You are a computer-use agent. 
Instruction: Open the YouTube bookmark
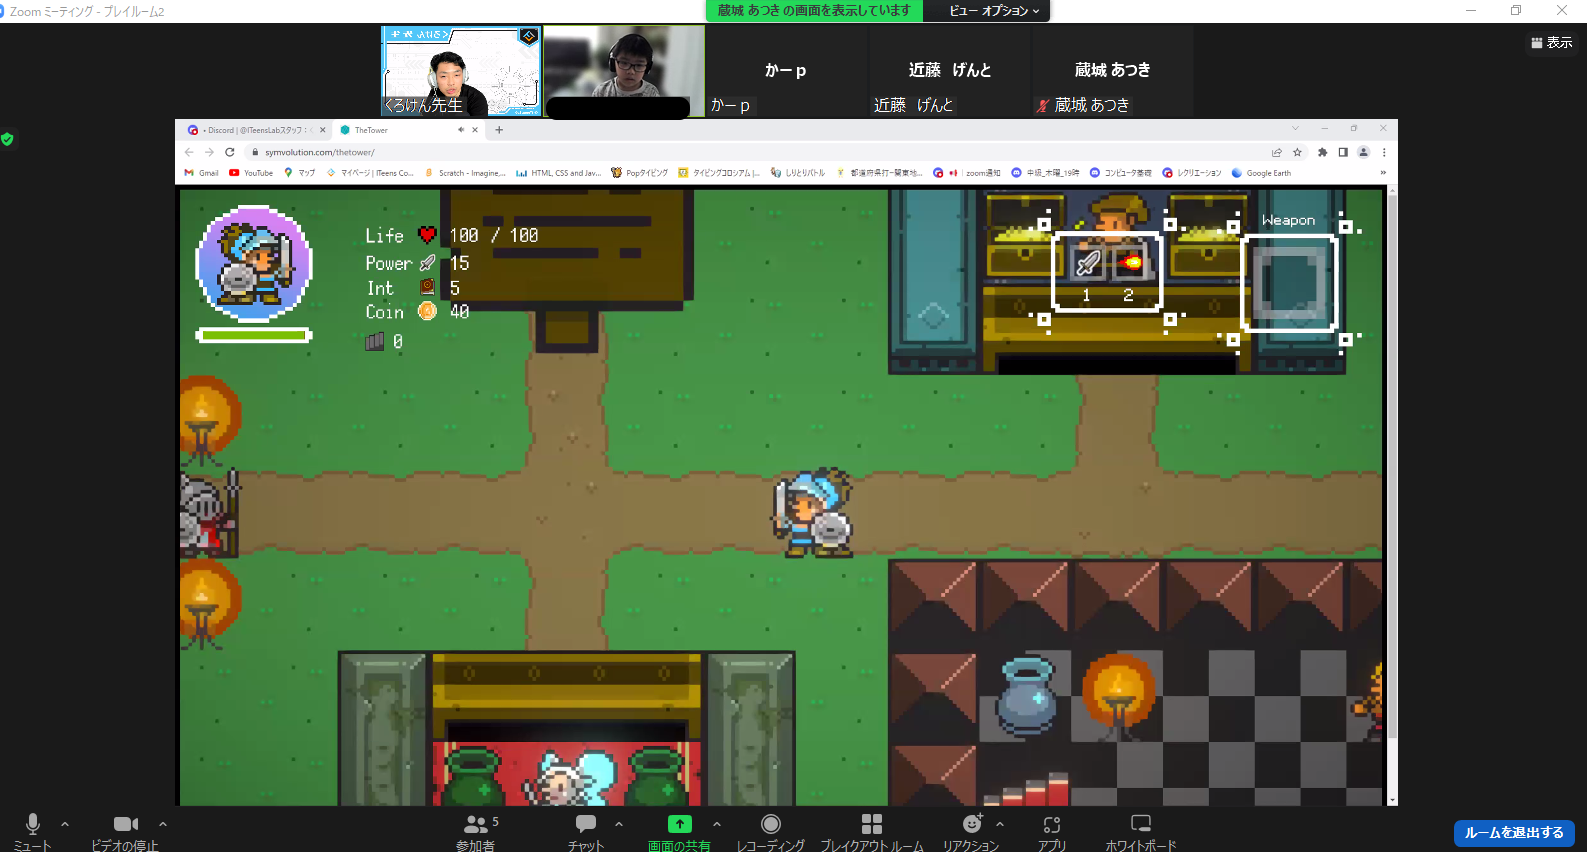pos(251,173)
